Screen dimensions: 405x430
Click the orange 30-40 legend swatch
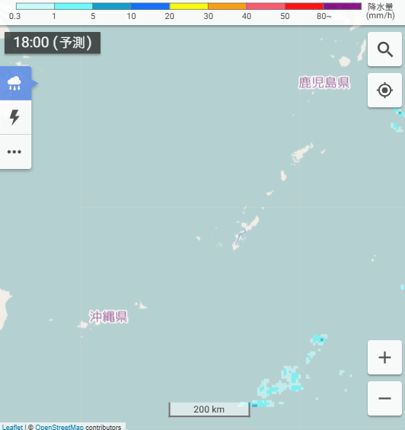227,6
